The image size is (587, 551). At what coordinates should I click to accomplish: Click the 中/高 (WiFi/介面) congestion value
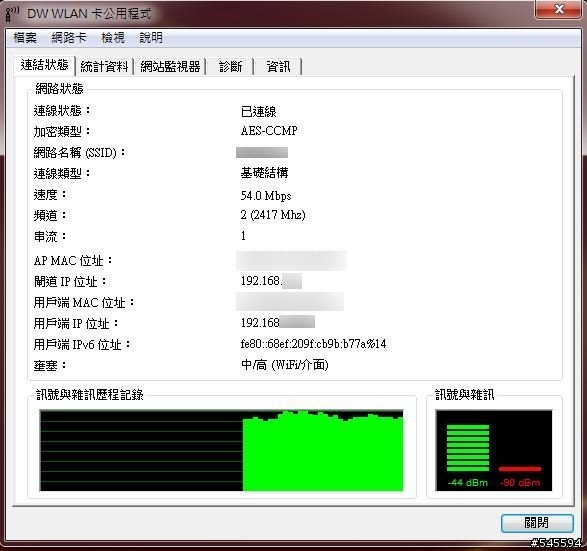pos(285,365)
